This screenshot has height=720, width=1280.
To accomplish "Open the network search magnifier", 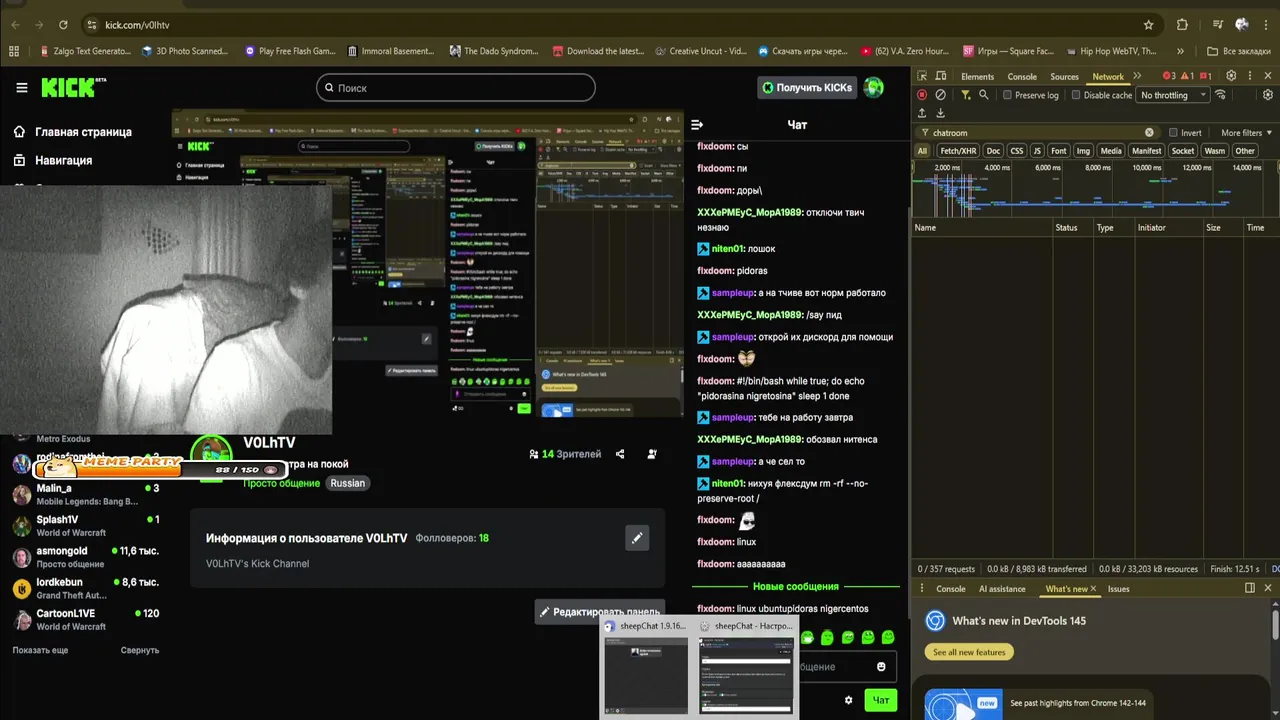I will (984, 95).
